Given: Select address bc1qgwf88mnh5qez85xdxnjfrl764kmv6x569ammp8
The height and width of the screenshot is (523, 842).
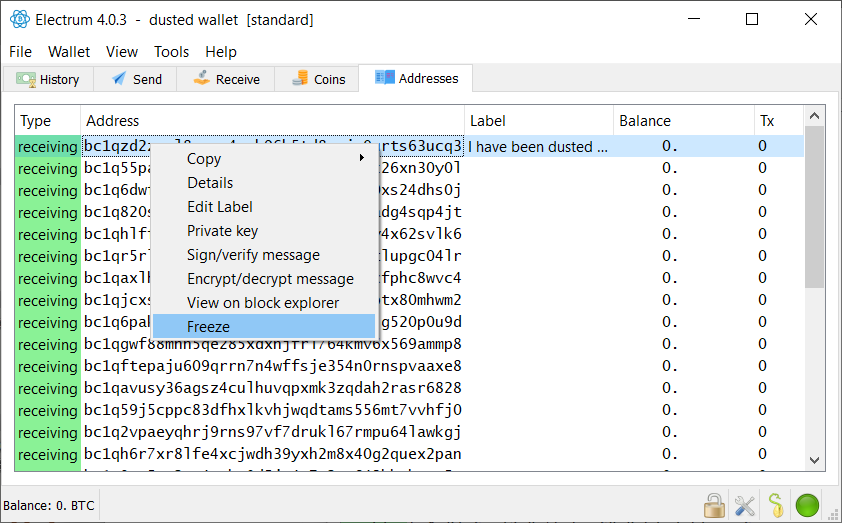Looking at the screenshot, I should coord(272,344).
